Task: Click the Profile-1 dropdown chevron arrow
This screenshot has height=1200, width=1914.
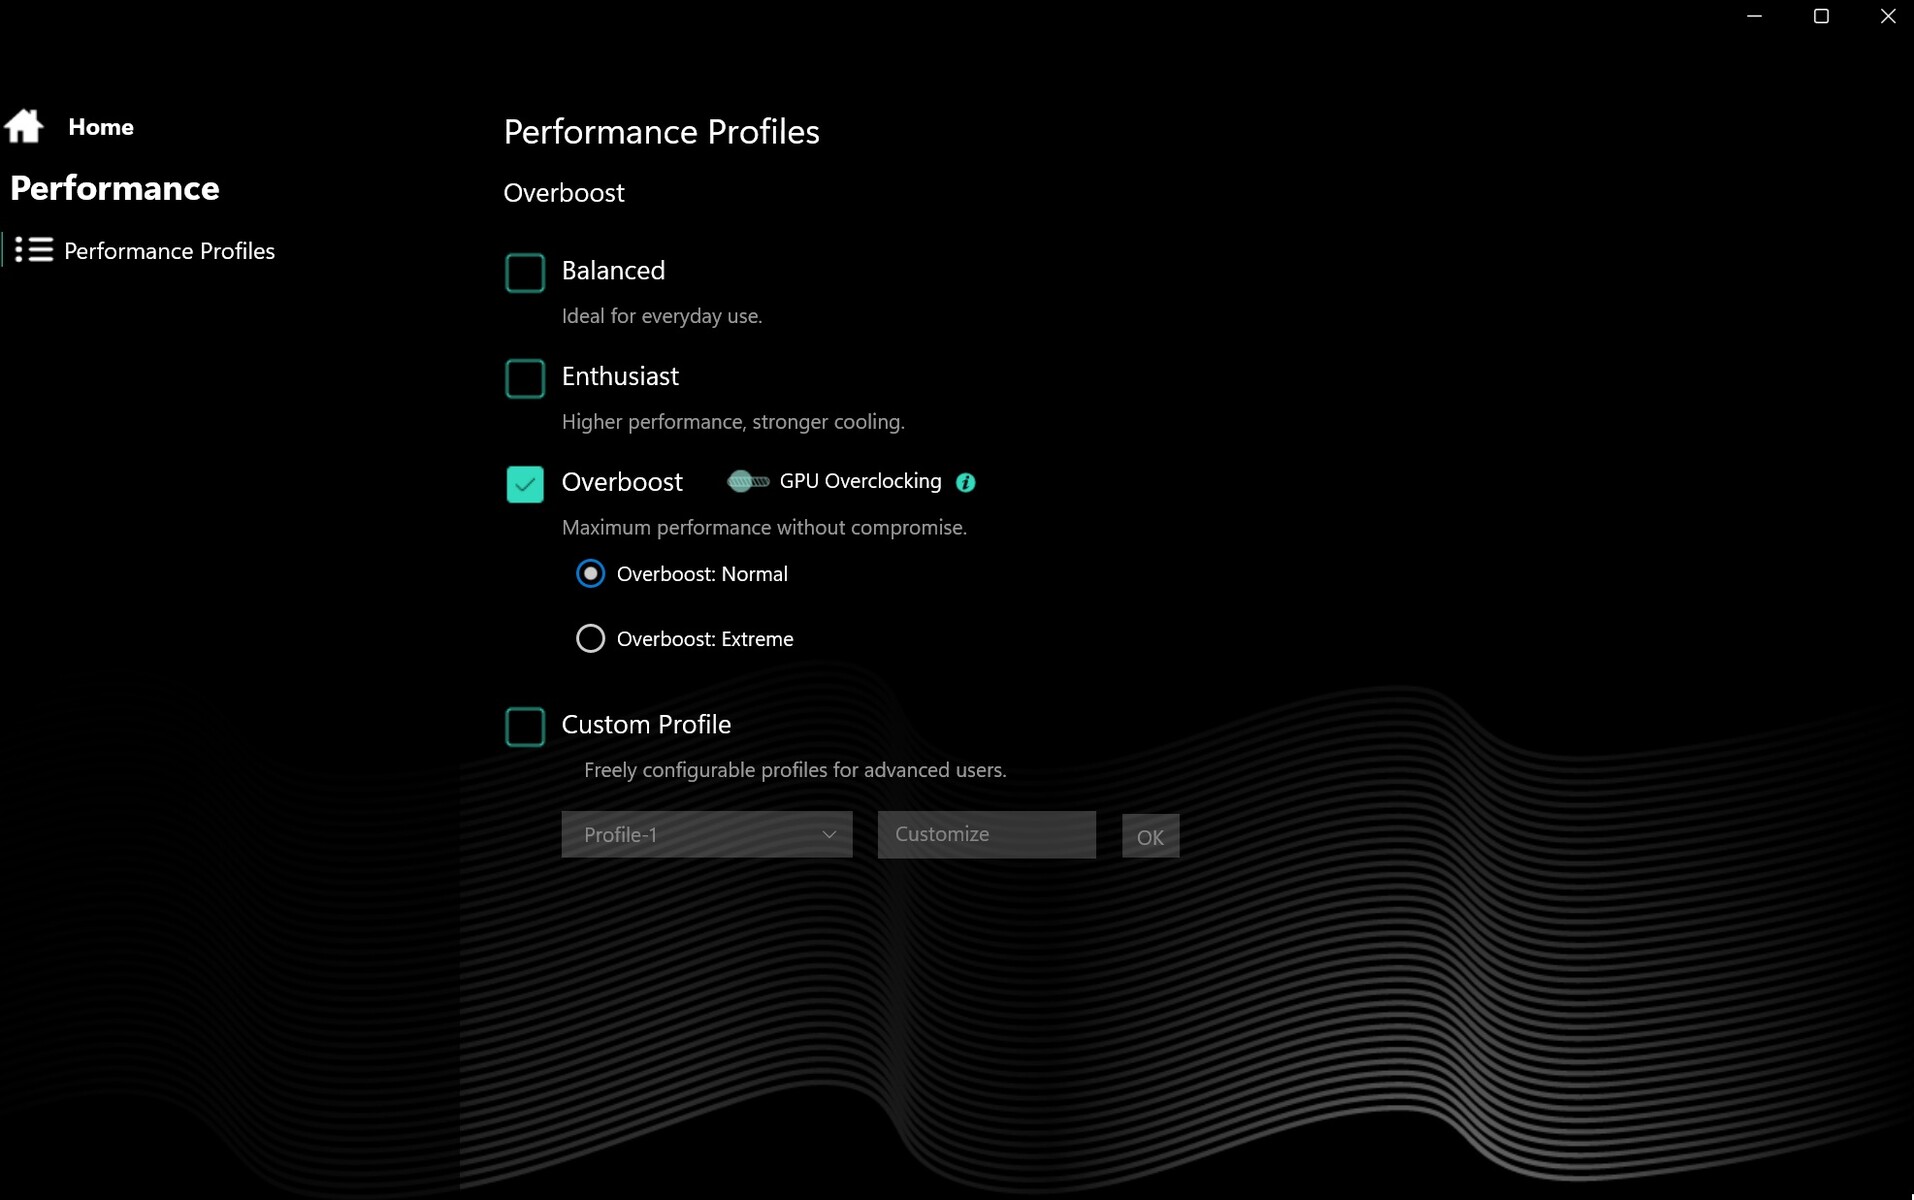Action: (829, 834)
